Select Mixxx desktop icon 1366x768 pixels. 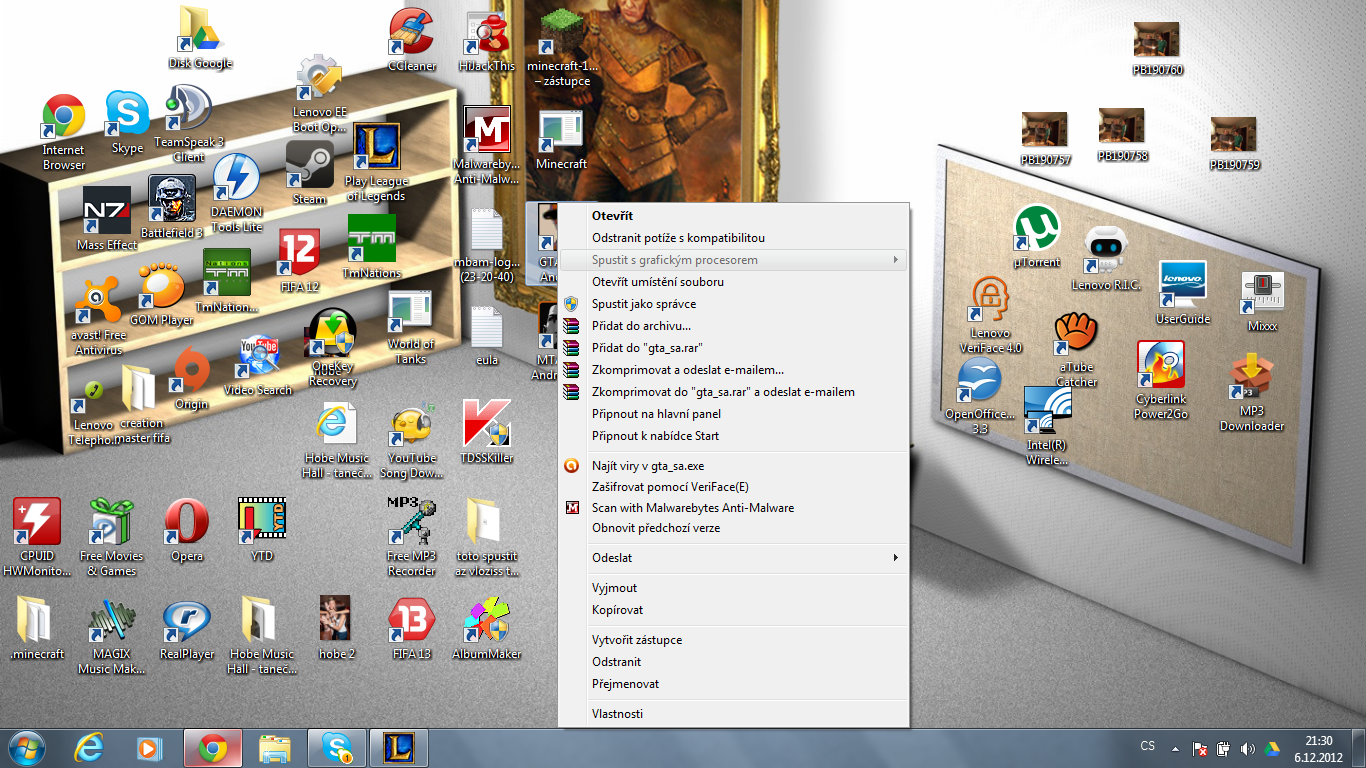[x=1262, y=301]
